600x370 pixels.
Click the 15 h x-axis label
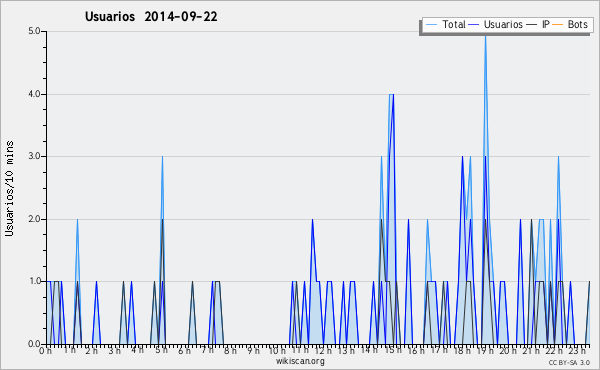(x=393, y=350)
